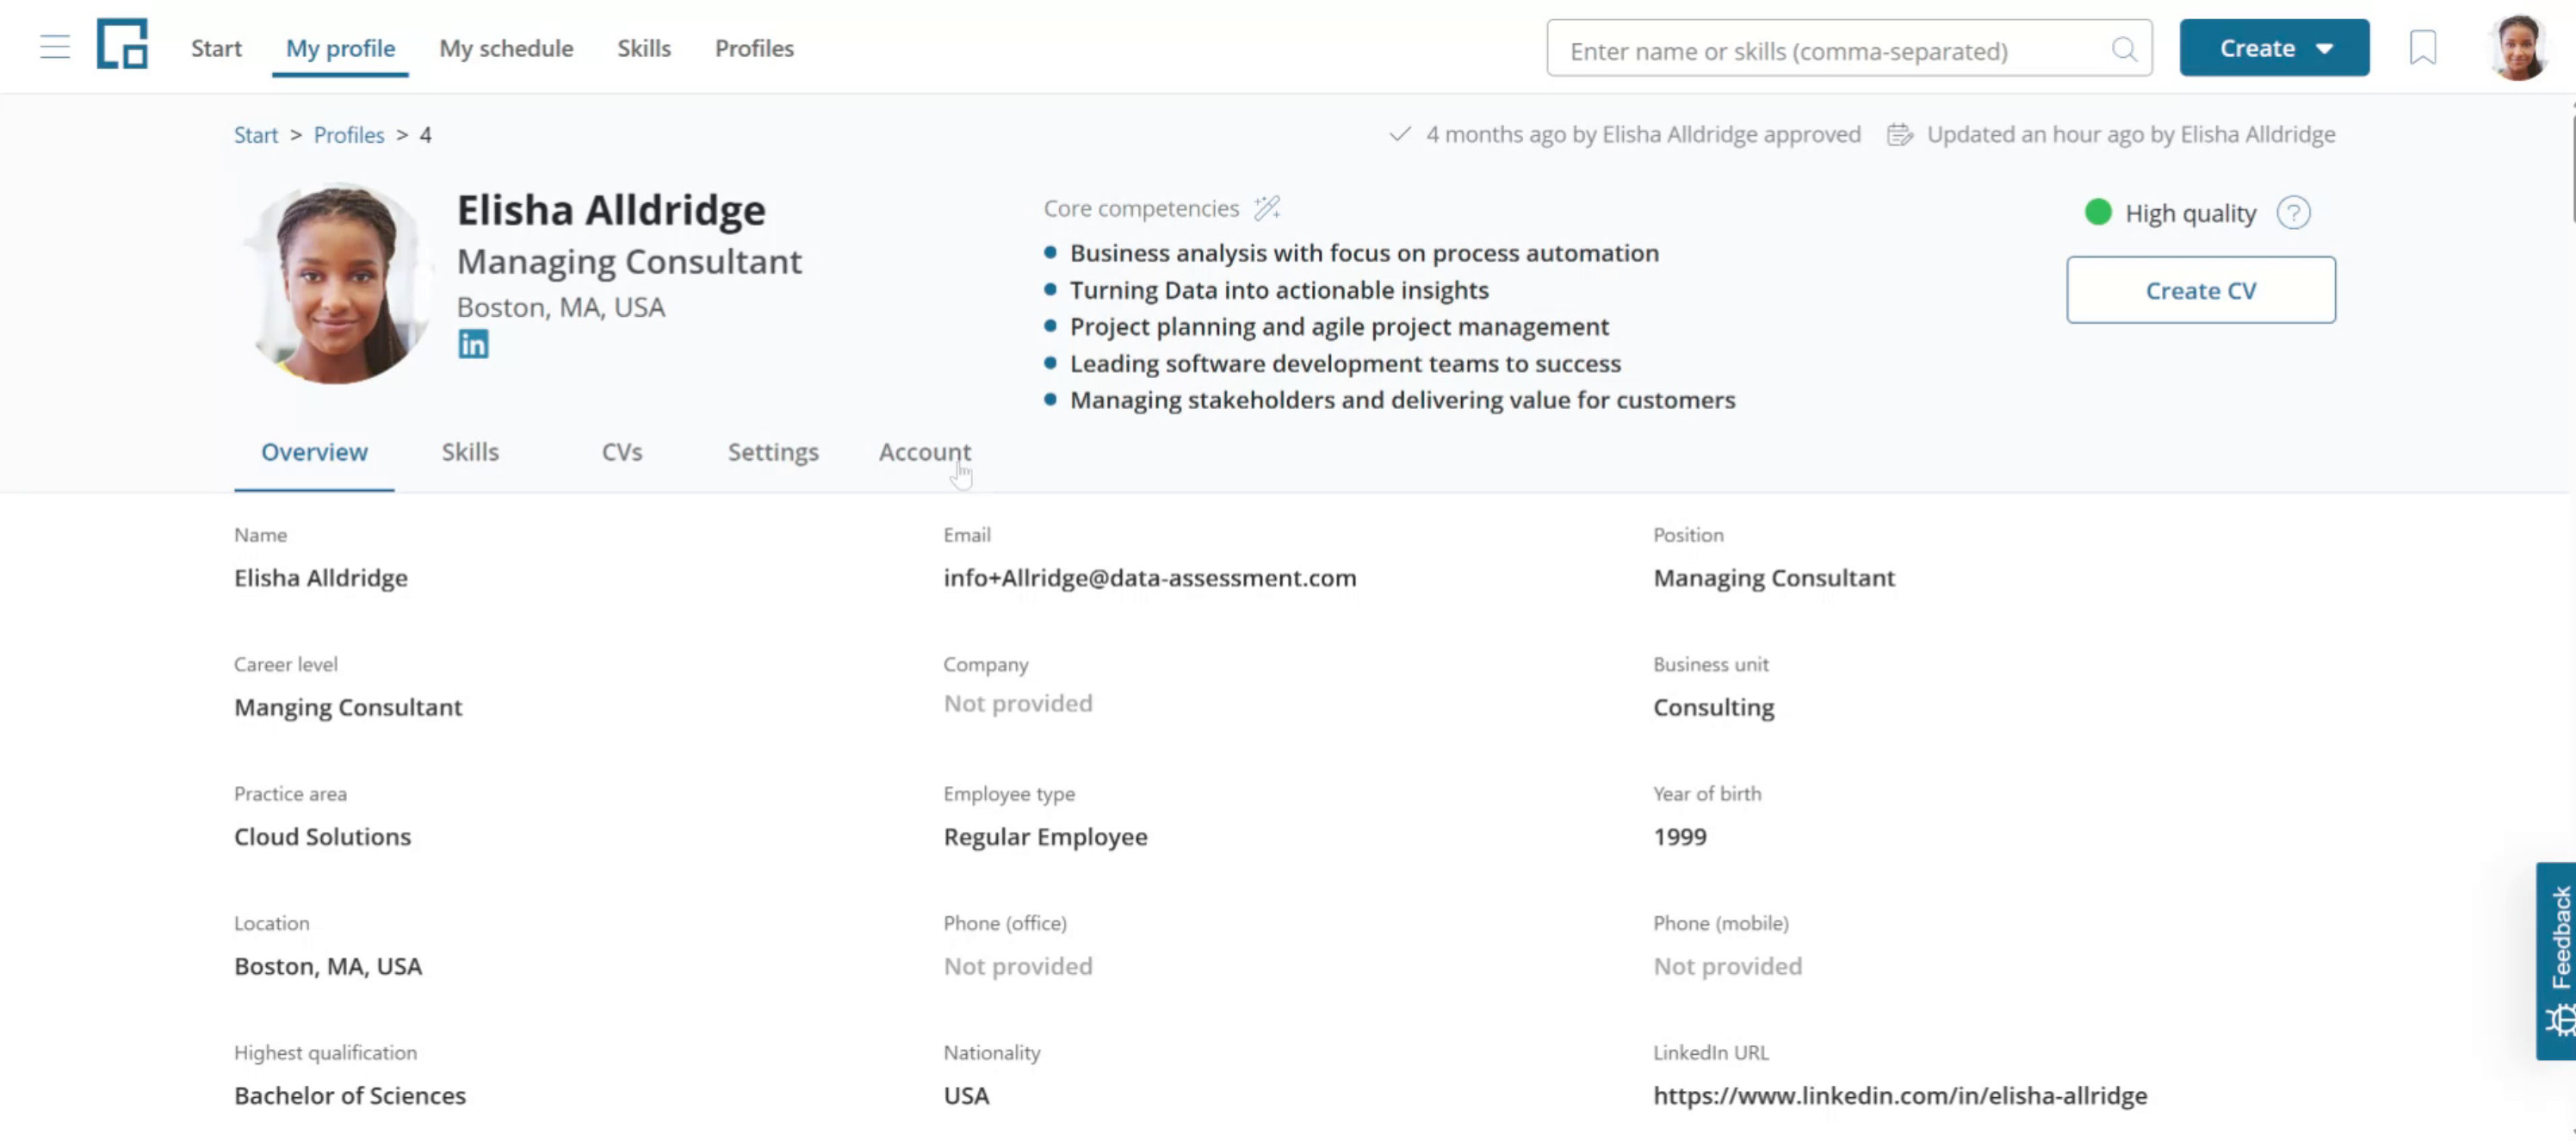Open the Skills top navigation item
Viewport: 2576px width, 1141px height.
pos(643,48)
